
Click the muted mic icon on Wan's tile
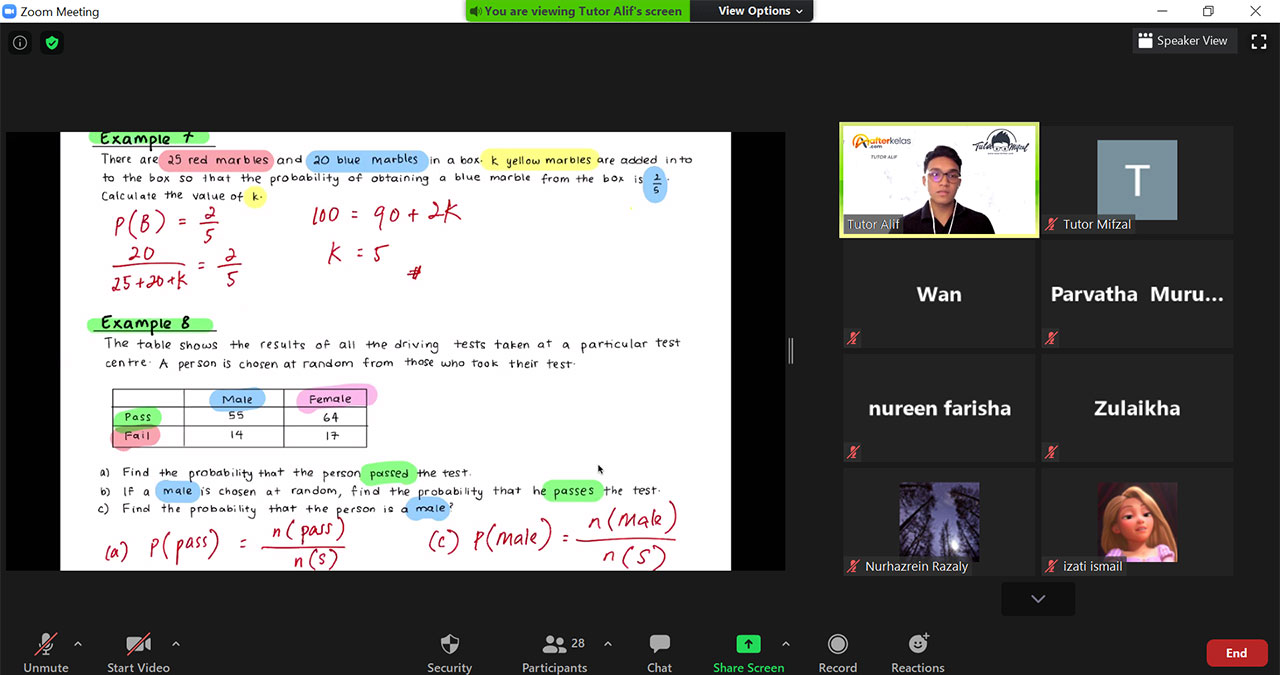853,339
